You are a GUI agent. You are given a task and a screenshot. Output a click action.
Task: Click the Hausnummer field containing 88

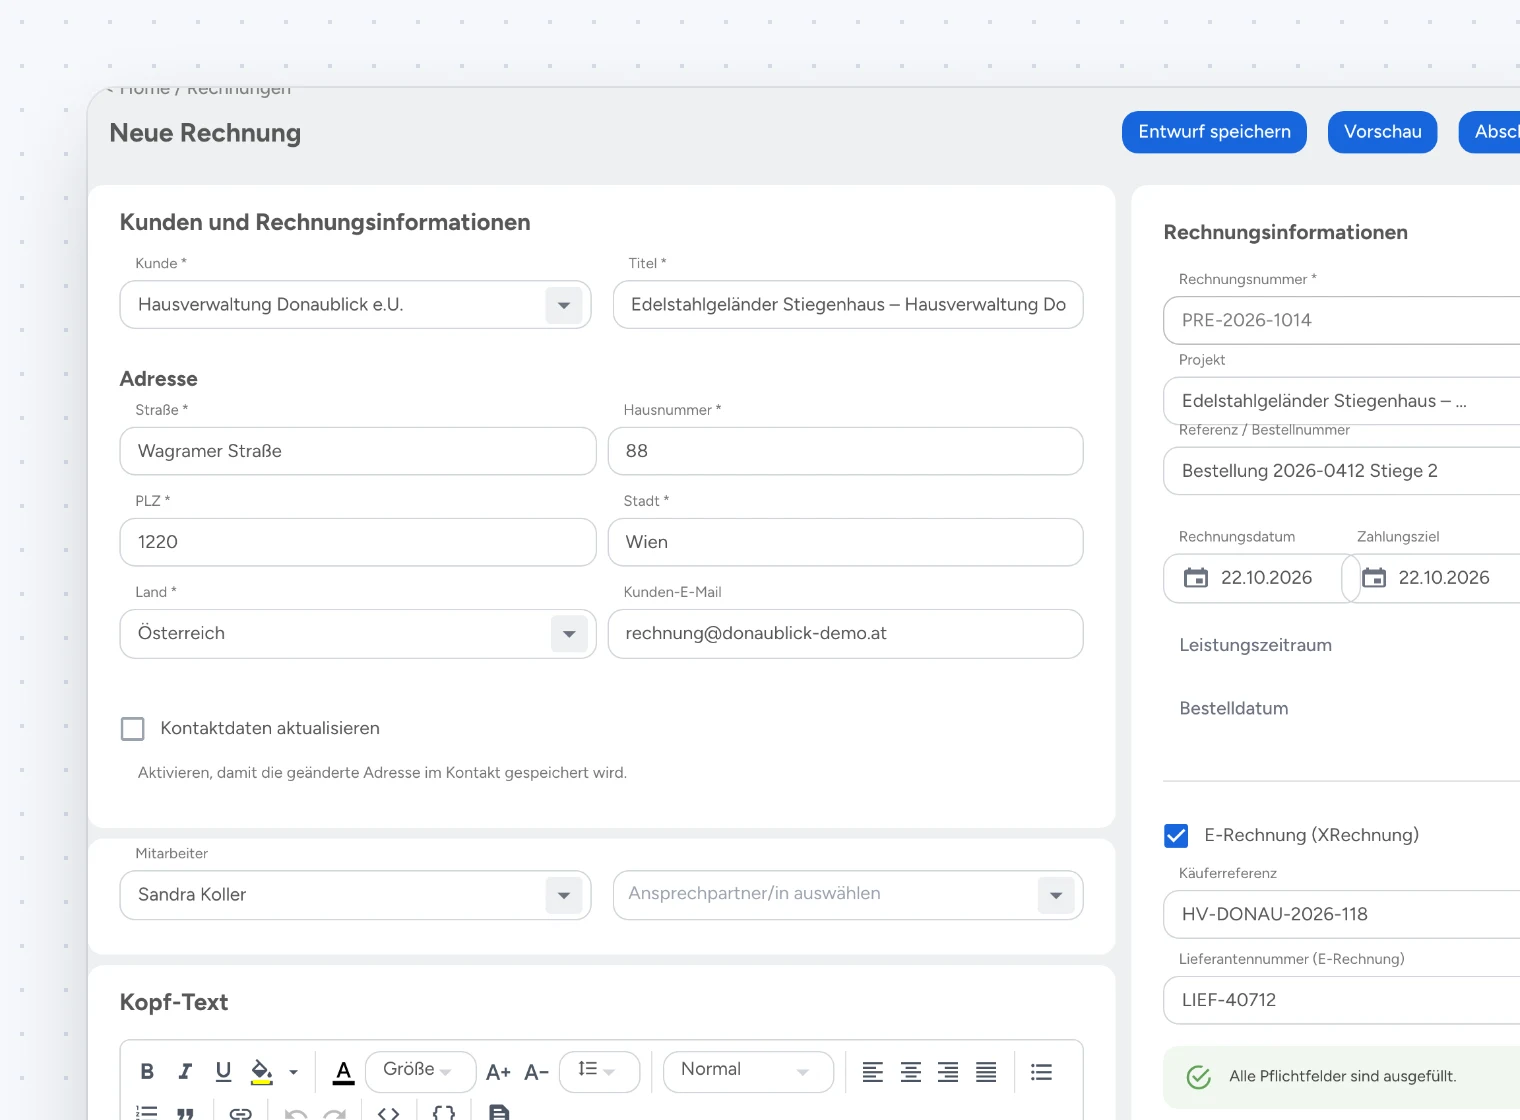pos(845,451)
